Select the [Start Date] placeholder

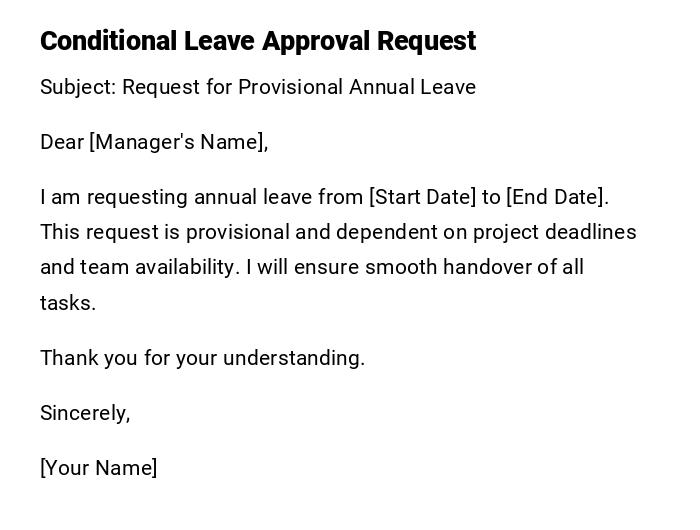tap(422, 197)
